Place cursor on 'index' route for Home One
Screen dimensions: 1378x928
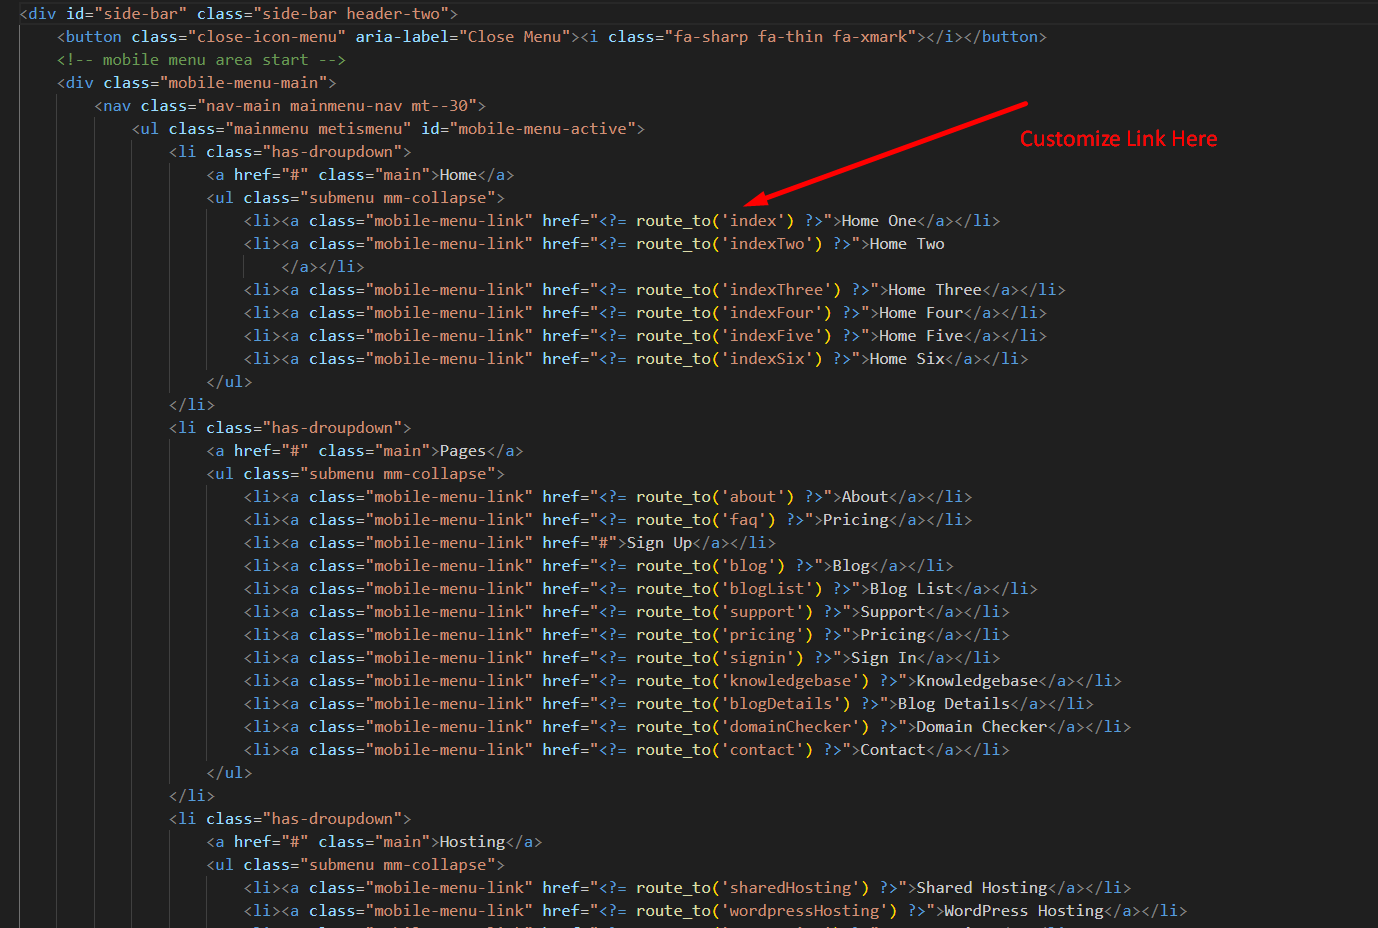point(753,221)
